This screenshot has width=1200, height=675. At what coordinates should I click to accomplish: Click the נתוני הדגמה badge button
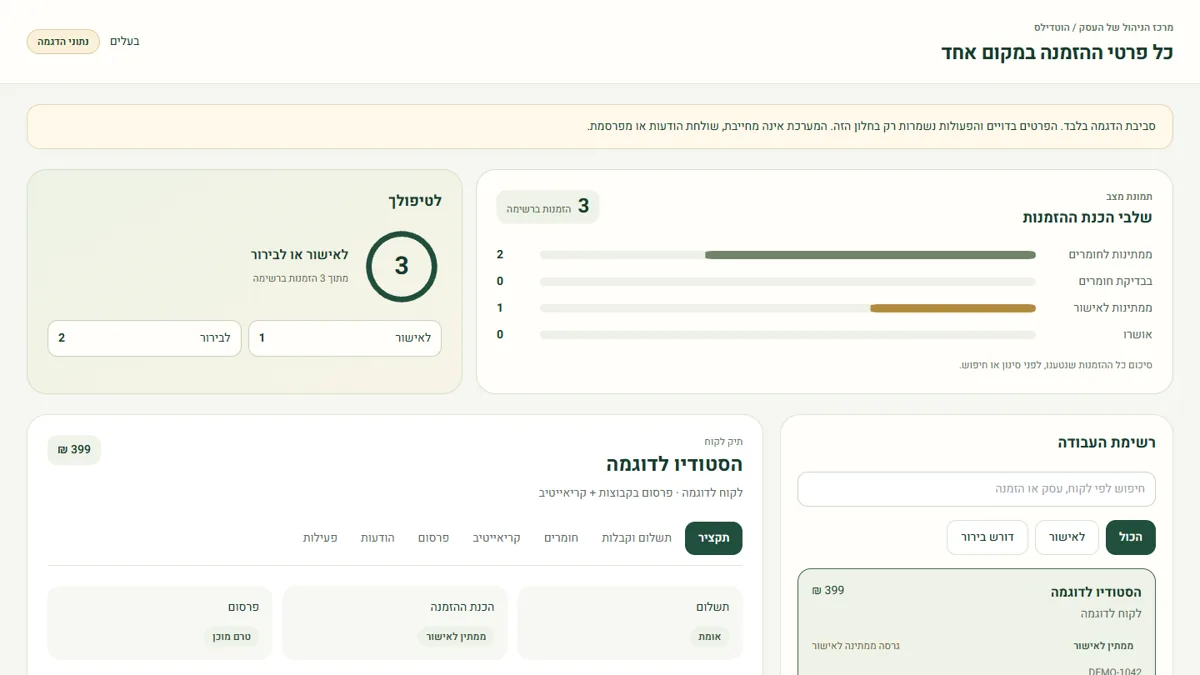(x=63, y=41)
